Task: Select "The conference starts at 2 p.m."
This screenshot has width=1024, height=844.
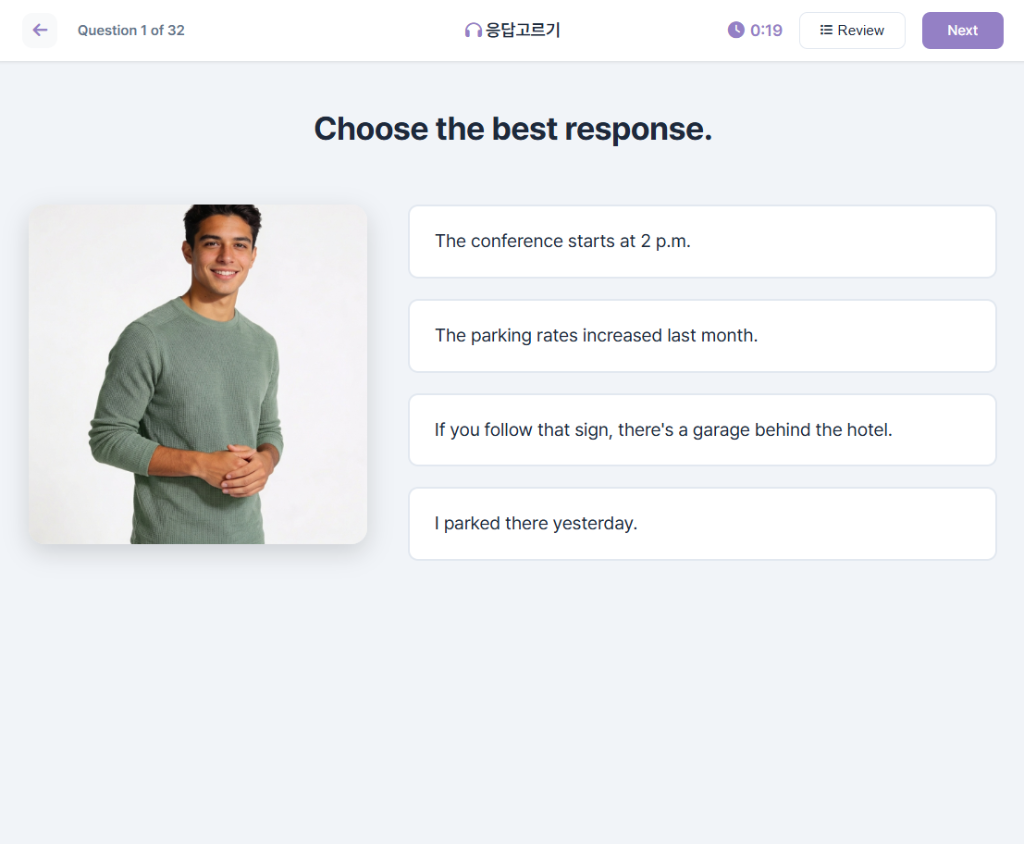Action: 702,242
